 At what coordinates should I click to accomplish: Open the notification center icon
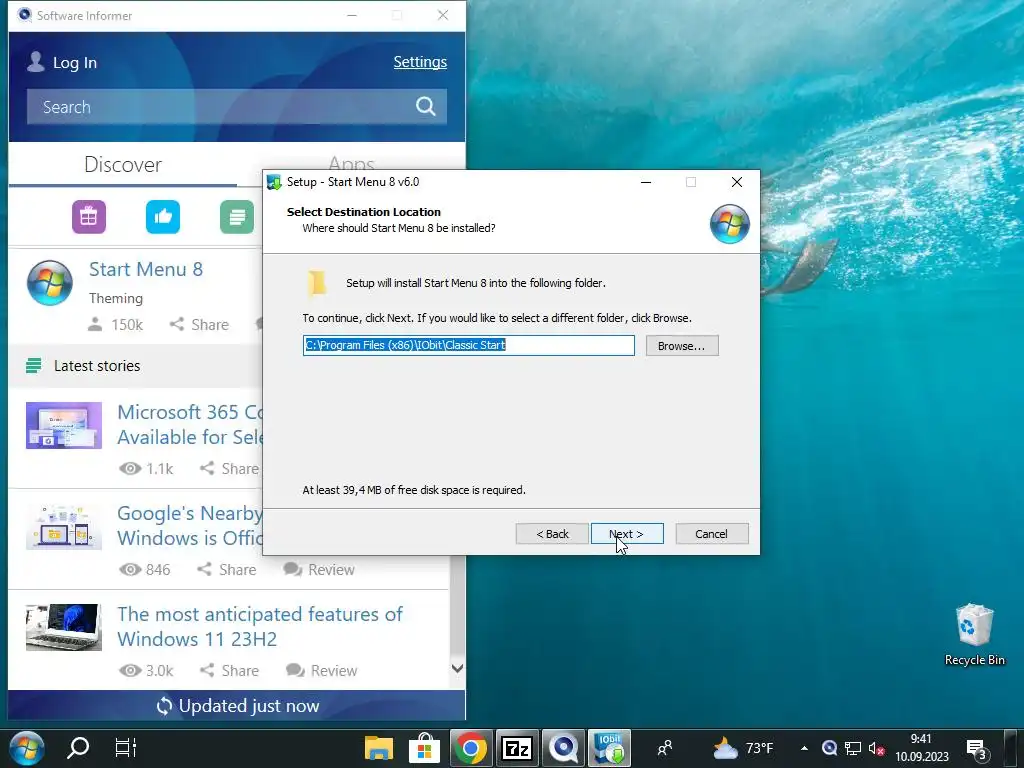pyautogui.click(x=977, y=749)
